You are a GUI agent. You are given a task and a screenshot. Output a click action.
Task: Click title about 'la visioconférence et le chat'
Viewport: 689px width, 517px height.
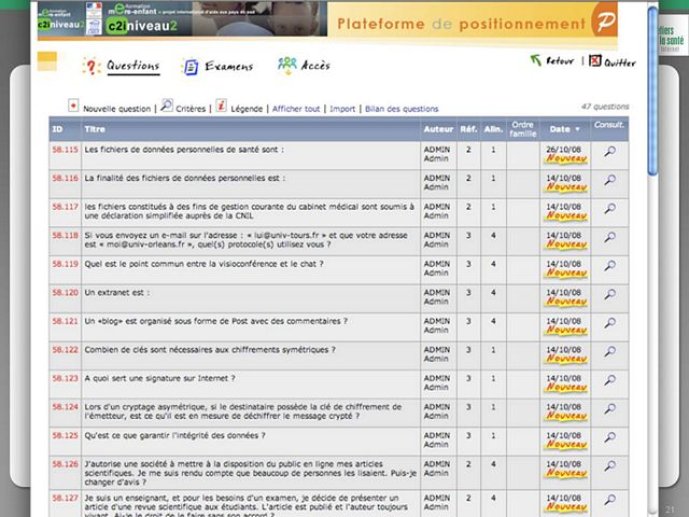204,264
